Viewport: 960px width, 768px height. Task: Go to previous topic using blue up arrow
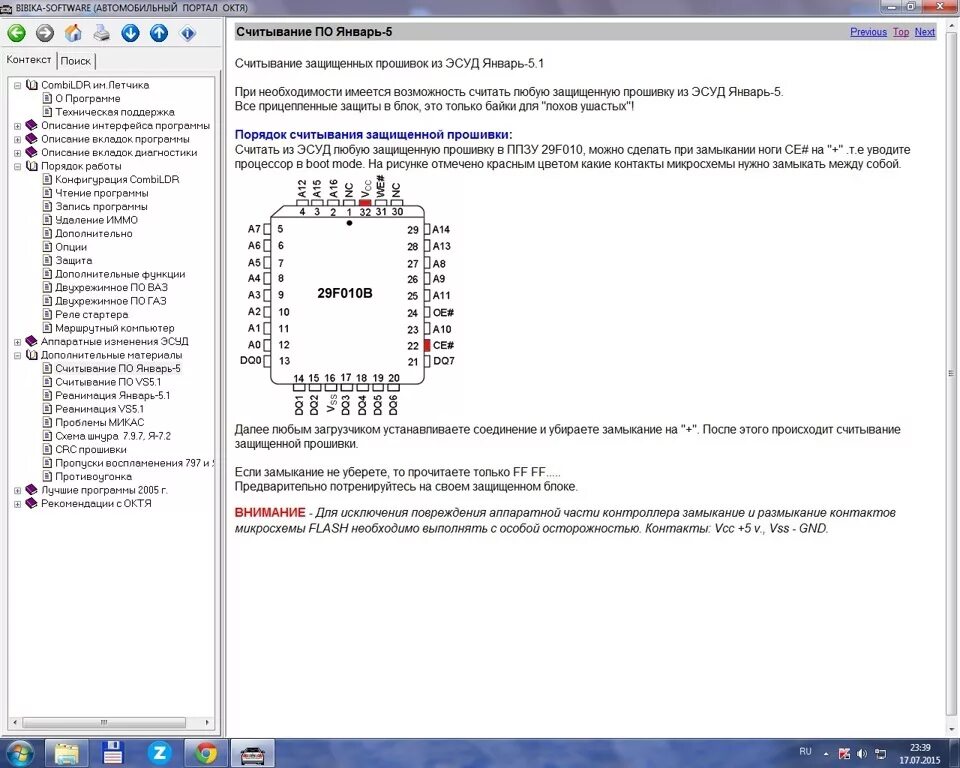[x=159, y=32]
